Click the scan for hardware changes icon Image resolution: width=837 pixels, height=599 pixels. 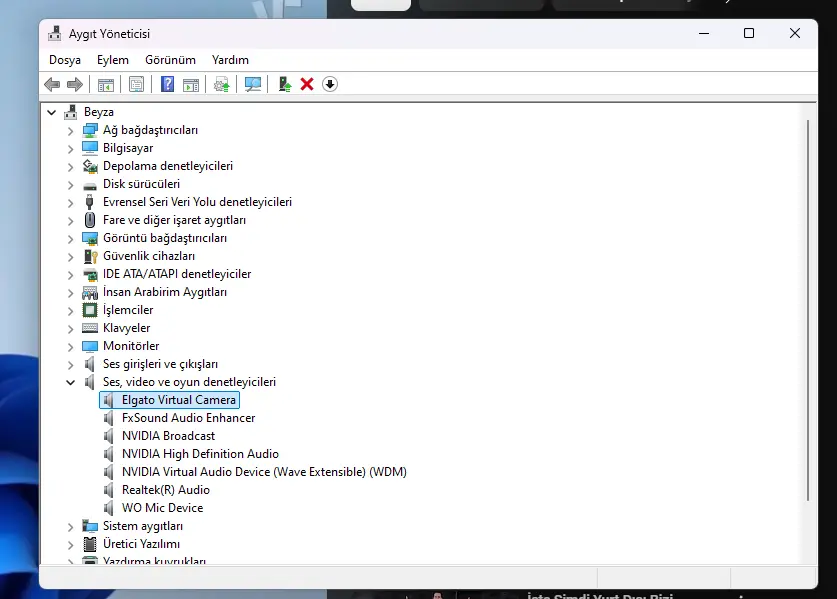253,84
